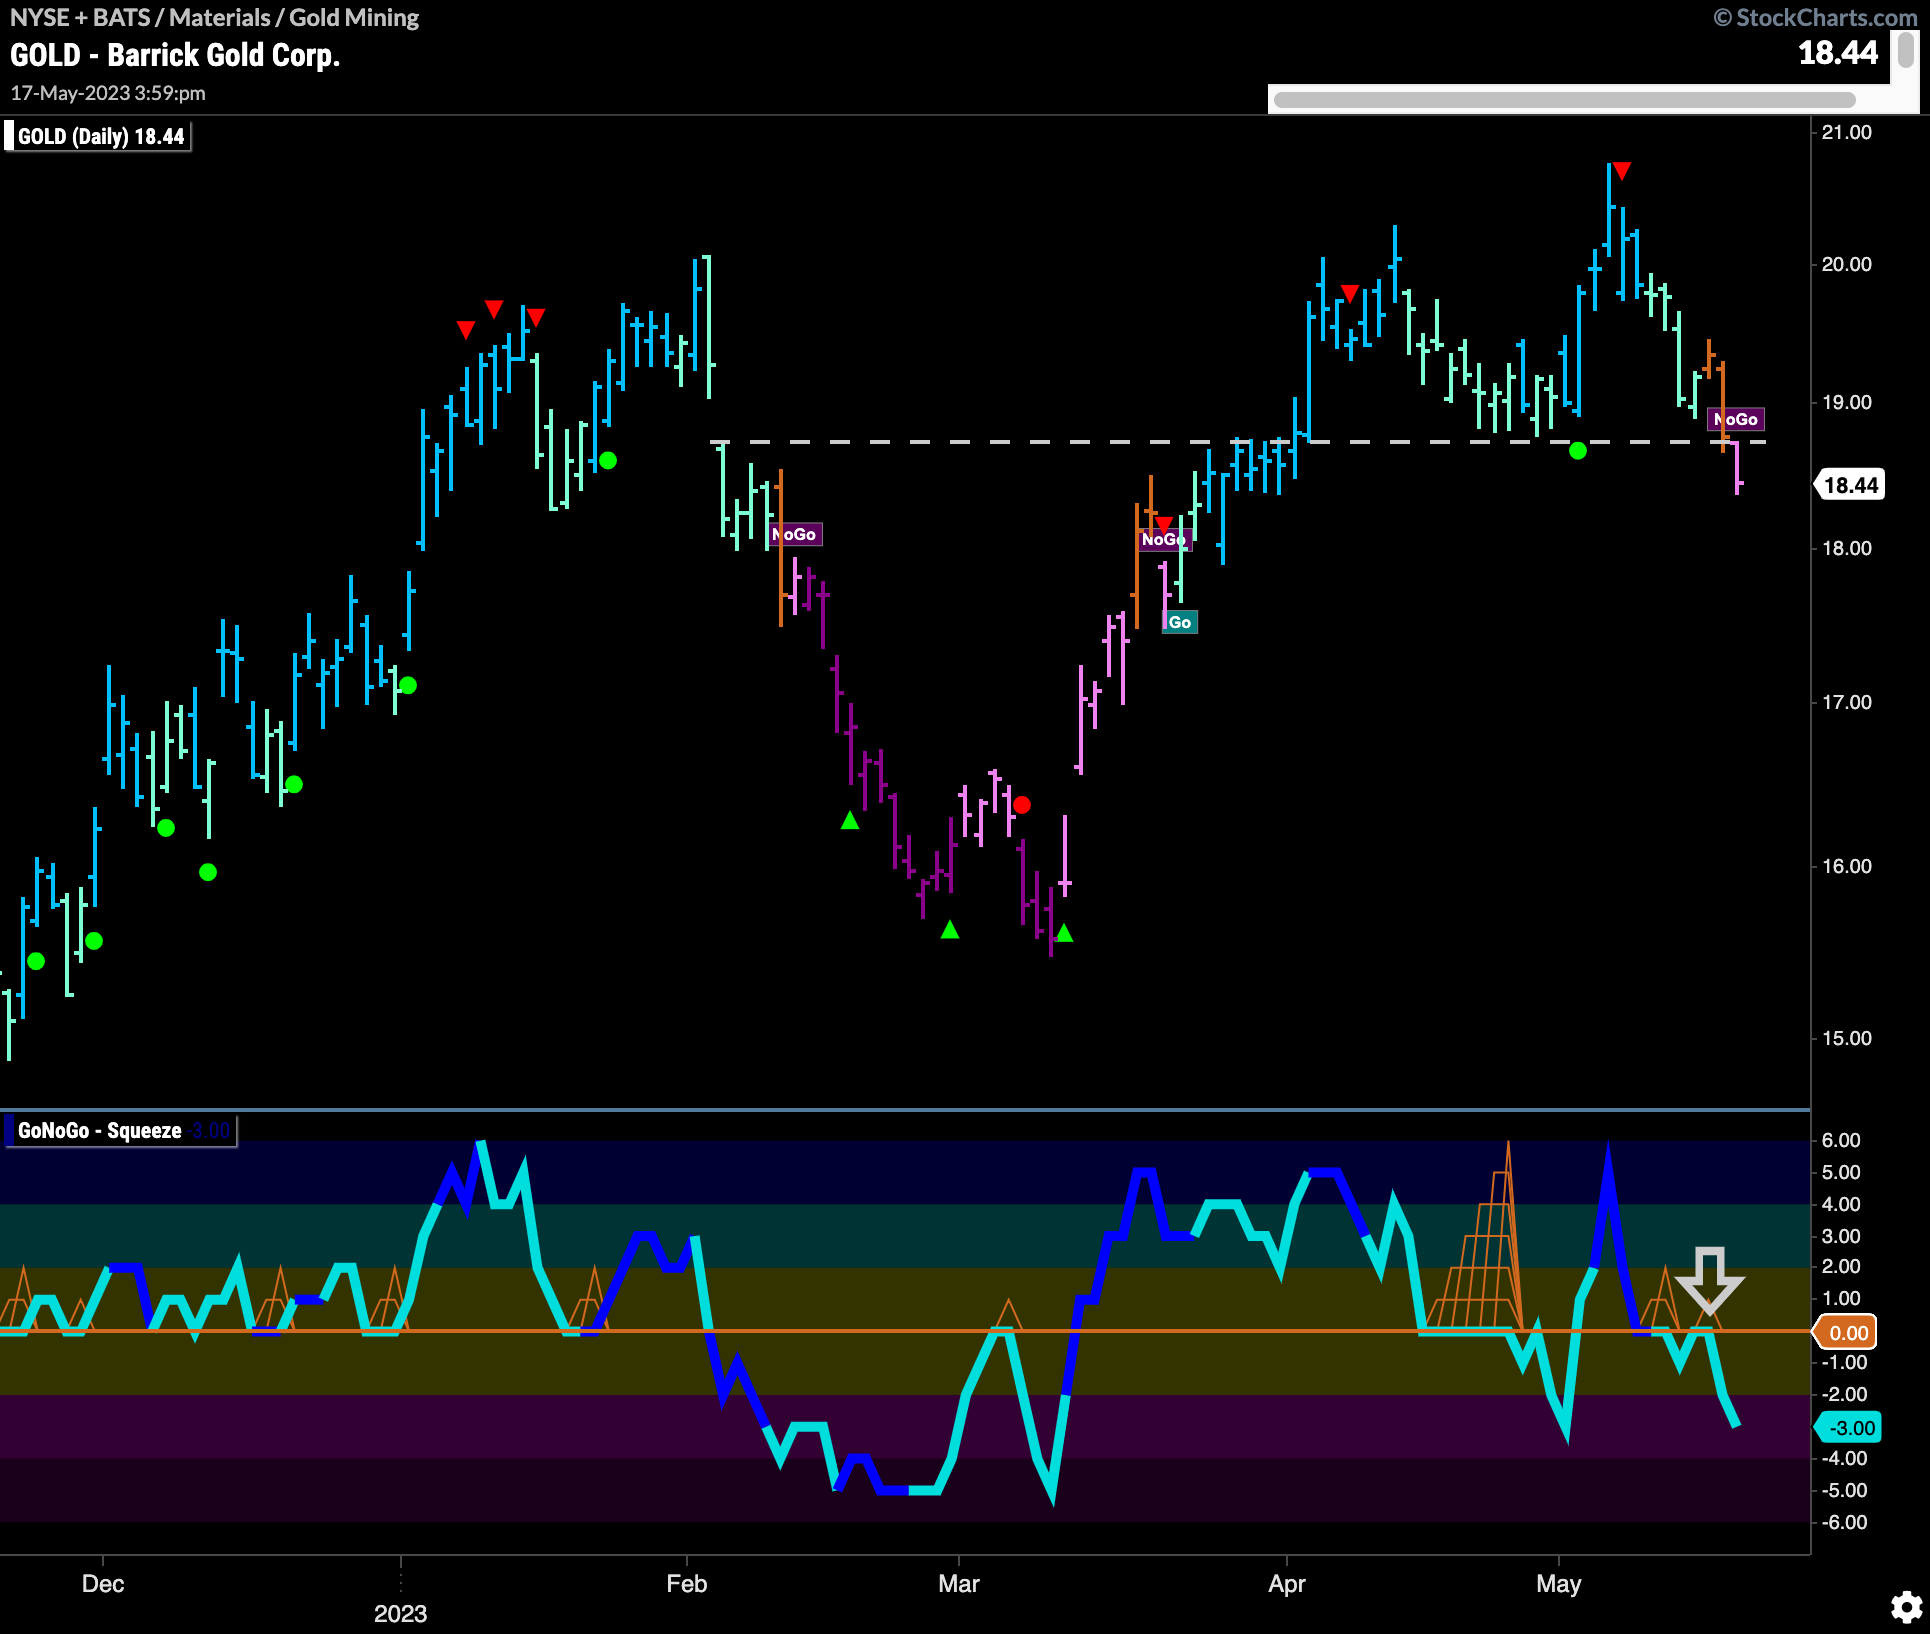The width and height of the screenshot is (1930, 1634).
Task: Click the Apr label on time axis
Action: click(1287, 1584)
